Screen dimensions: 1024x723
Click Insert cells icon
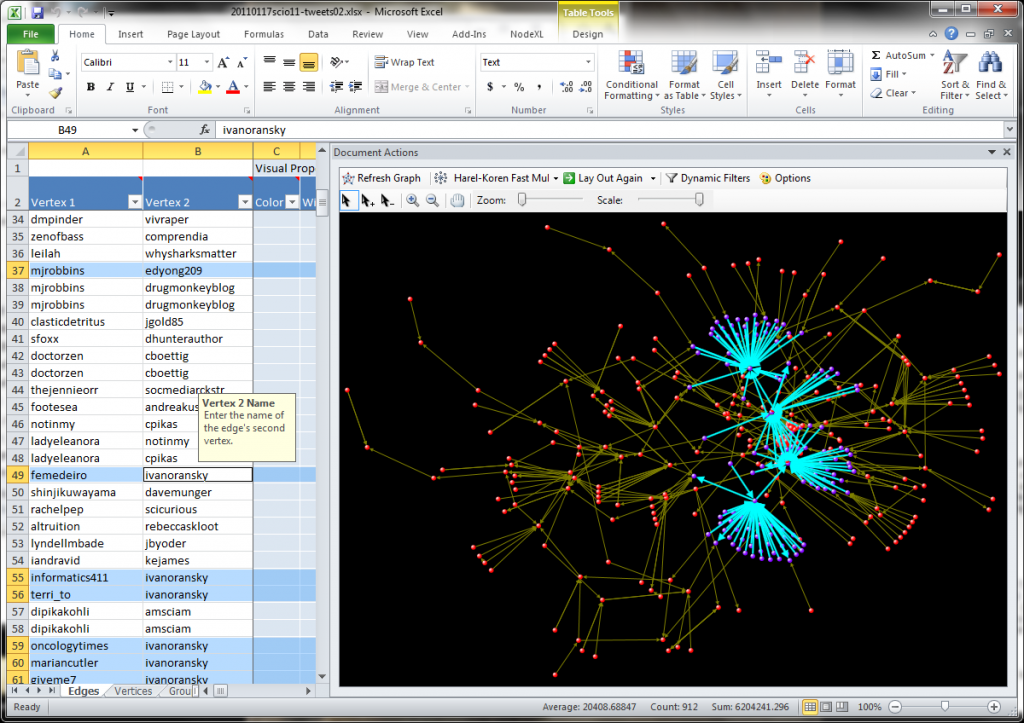(769, 63)
